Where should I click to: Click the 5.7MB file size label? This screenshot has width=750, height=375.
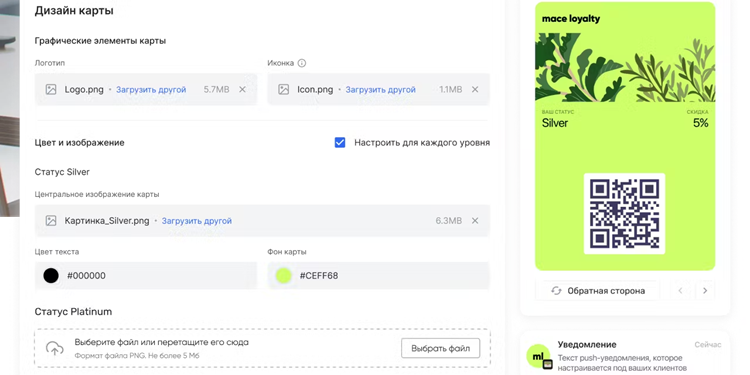pos(216,89)
